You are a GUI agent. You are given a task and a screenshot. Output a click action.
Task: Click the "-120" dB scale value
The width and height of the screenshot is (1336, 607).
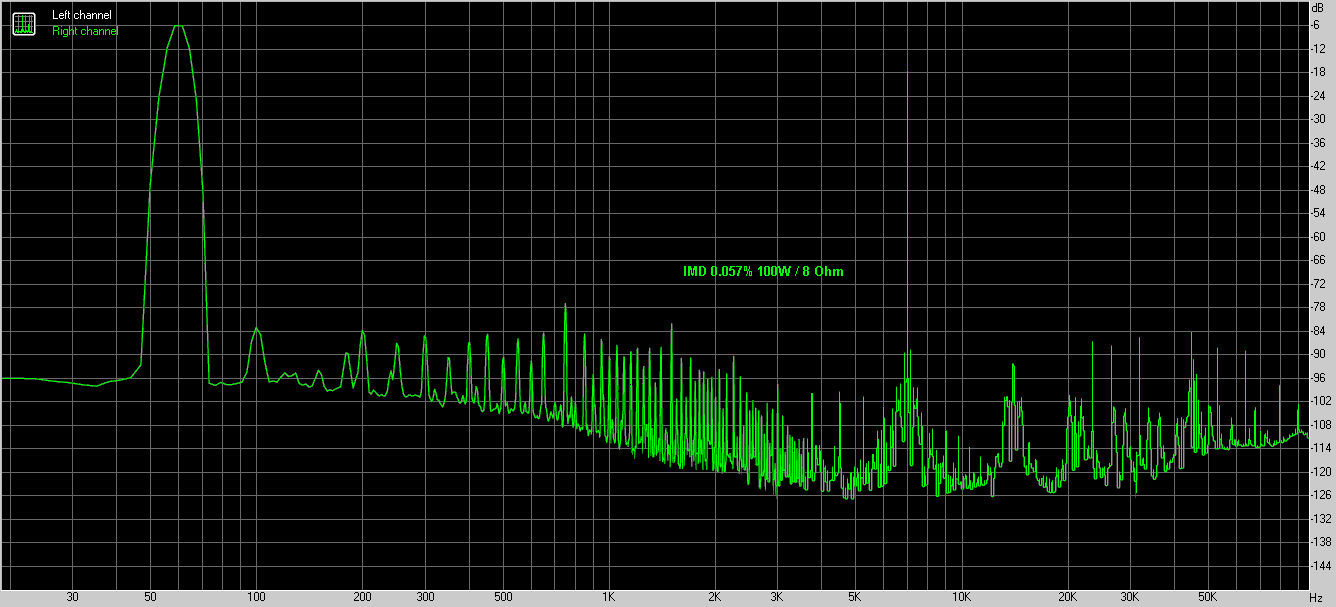1322,472
